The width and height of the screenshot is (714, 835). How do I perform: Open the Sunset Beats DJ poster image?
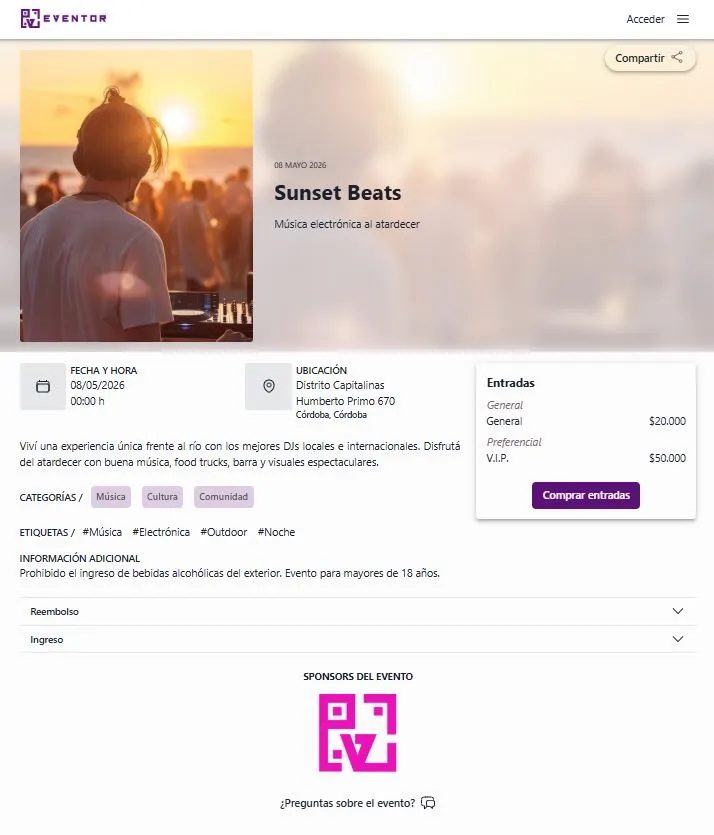136,196
